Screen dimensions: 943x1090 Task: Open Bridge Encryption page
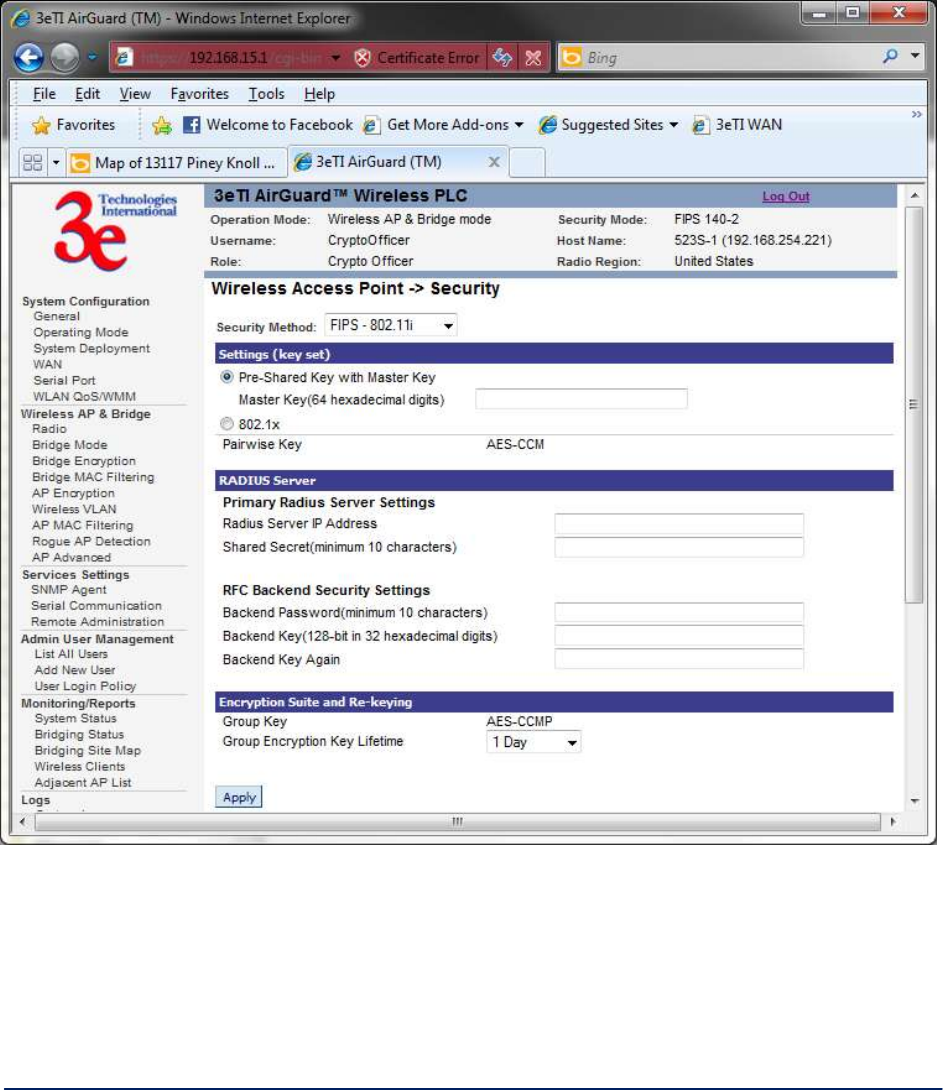coord(83,461)
